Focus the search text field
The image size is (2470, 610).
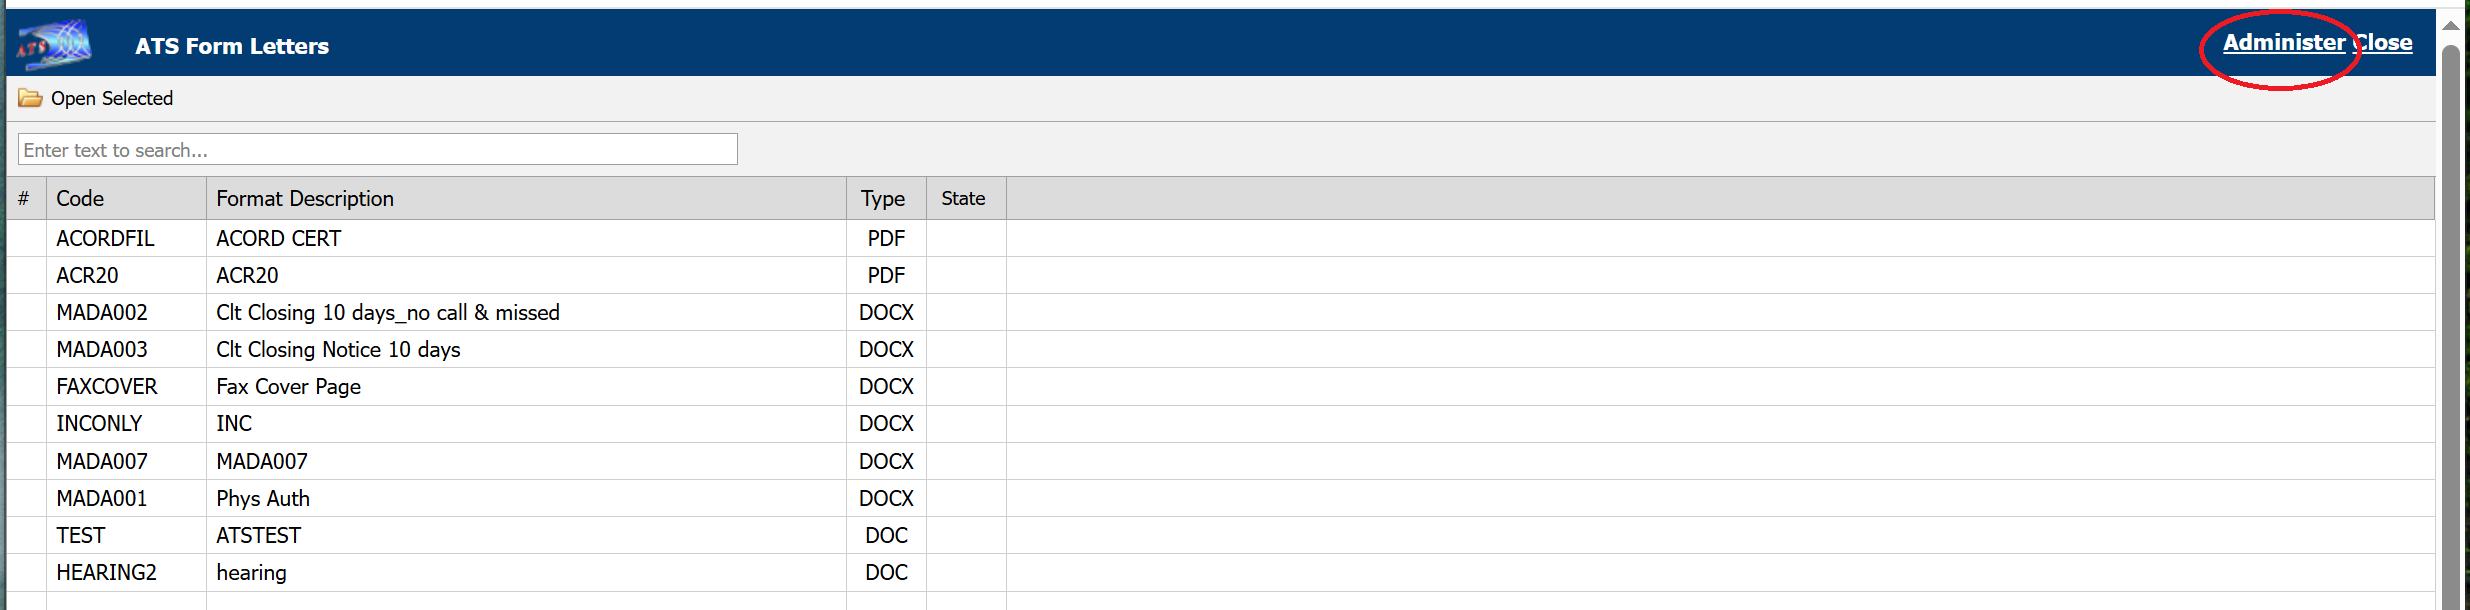pyautogui.click(x=377, y=150)
